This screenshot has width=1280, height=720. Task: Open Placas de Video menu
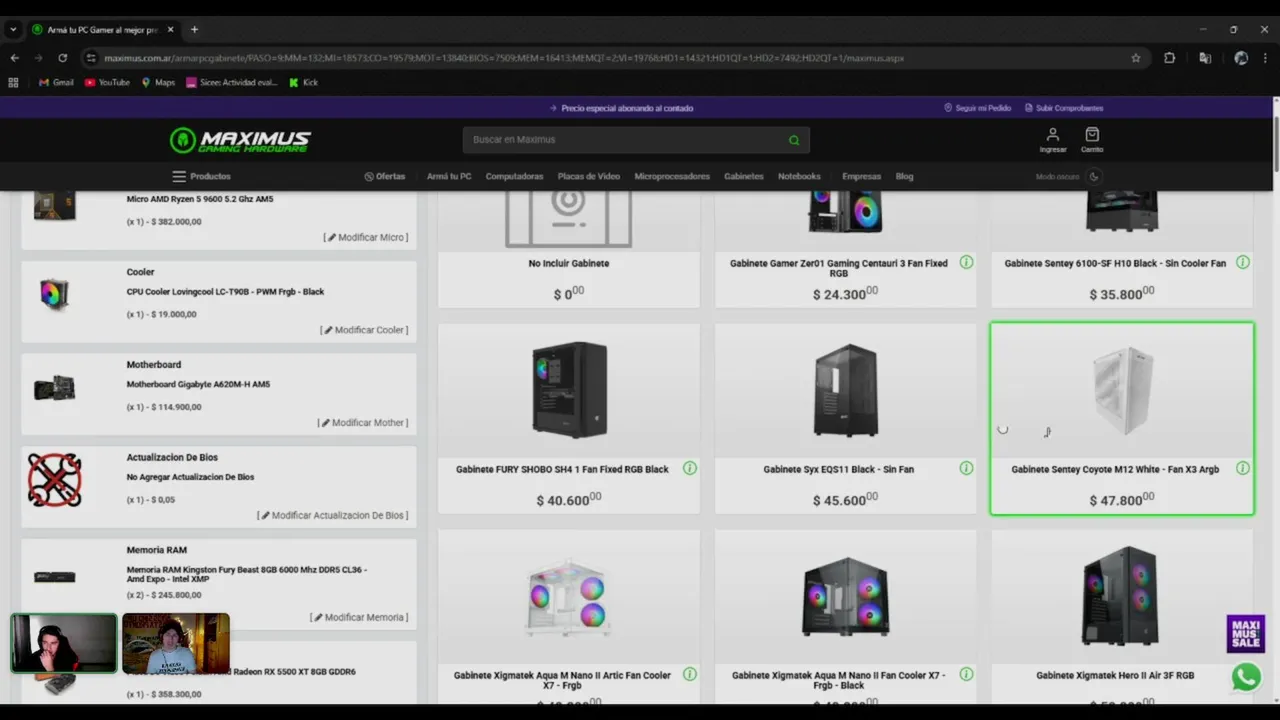coord(589,177)
